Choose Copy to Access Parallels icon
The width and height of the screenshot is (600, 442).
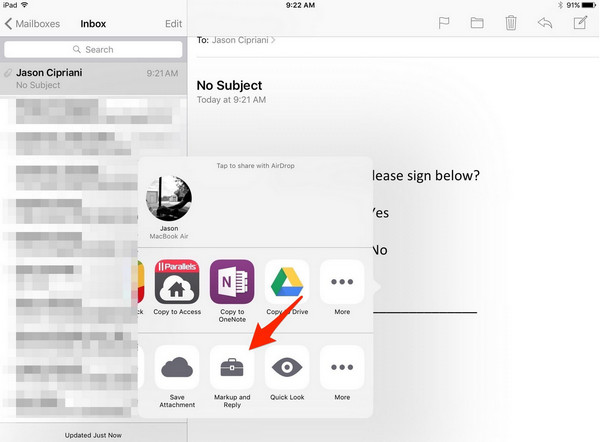(x=177, y=282)
